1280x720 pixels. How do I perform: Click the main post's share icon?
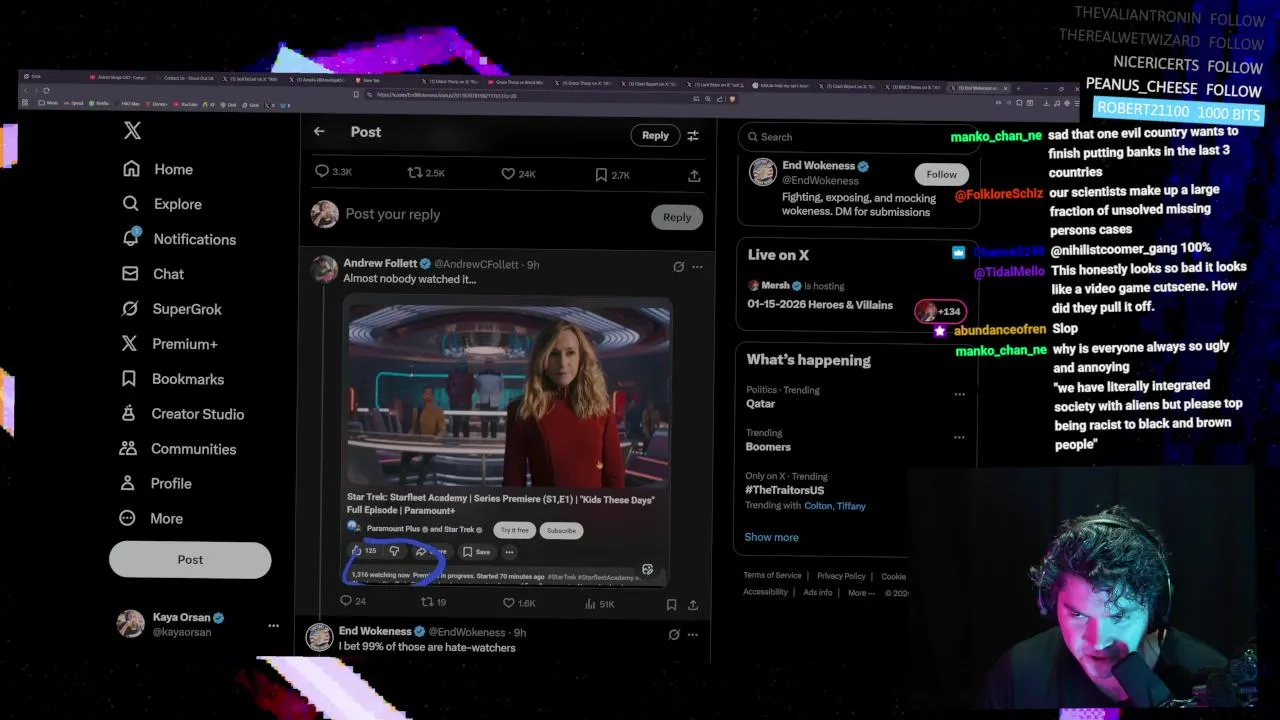(x=694, y=176)
